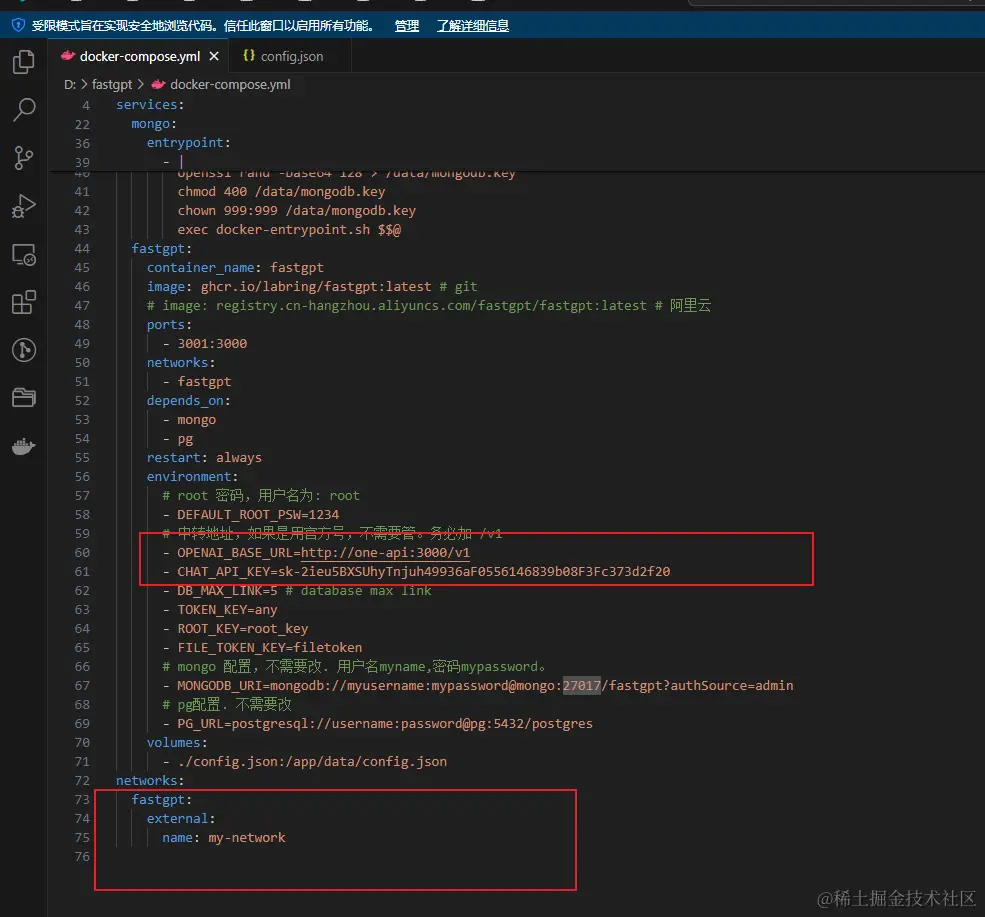The height and width of the screenshot is (917, 985).
Task: Click the 3001:3000 port mapping
Action: pyautogui.click(x=212, y=344)
